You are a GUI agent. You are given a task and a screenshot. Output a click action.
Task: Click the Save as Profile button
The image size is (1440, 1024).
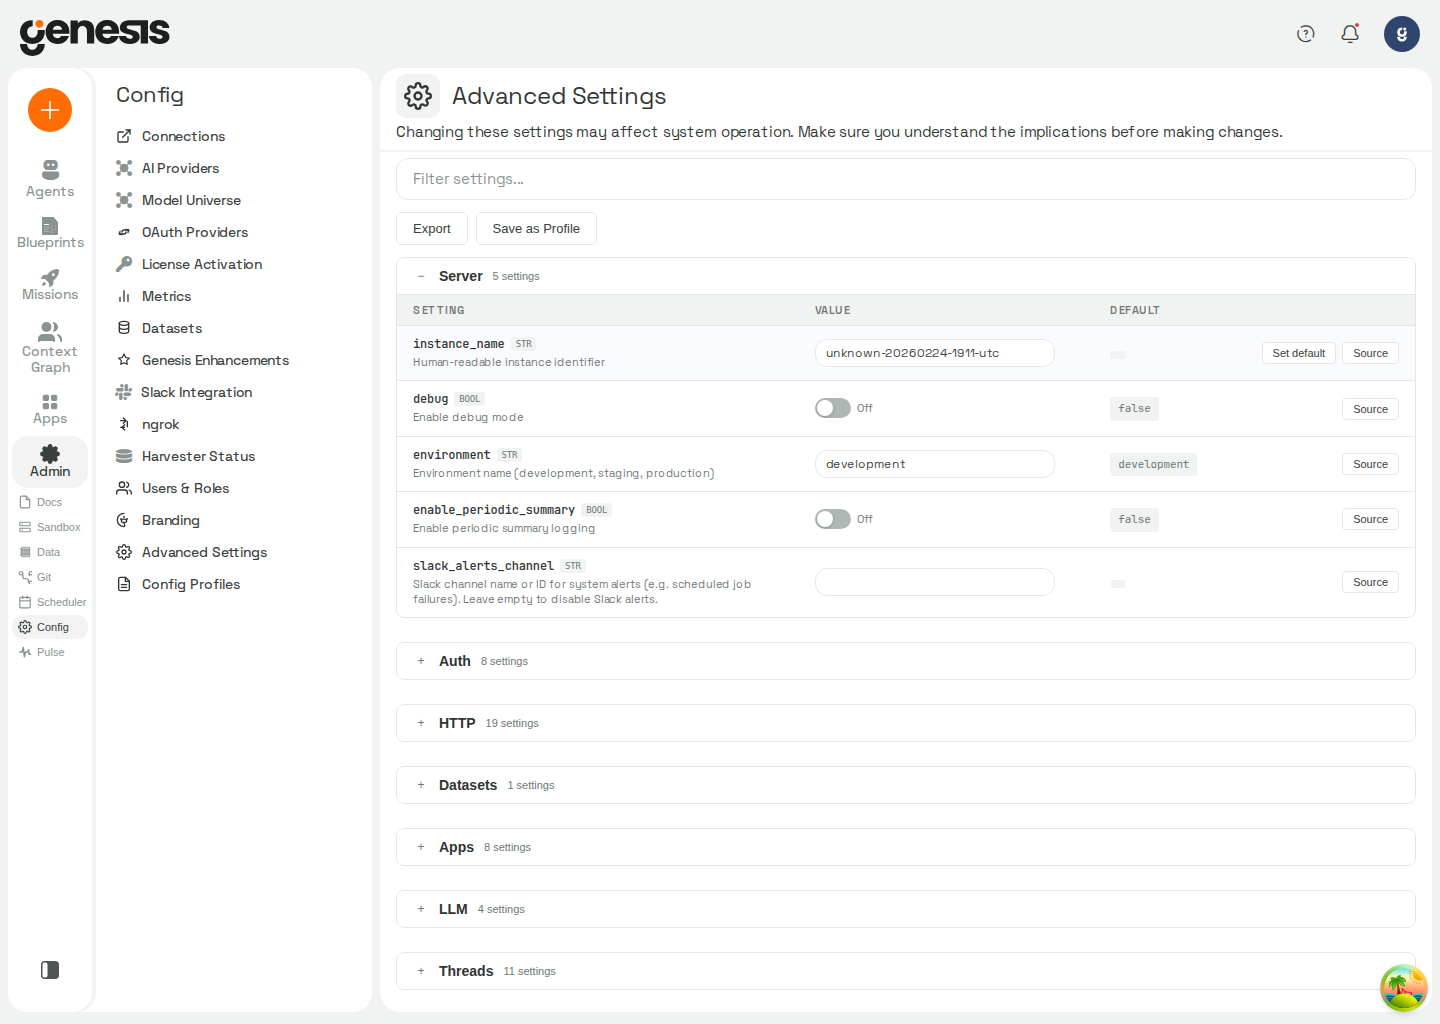536,229
